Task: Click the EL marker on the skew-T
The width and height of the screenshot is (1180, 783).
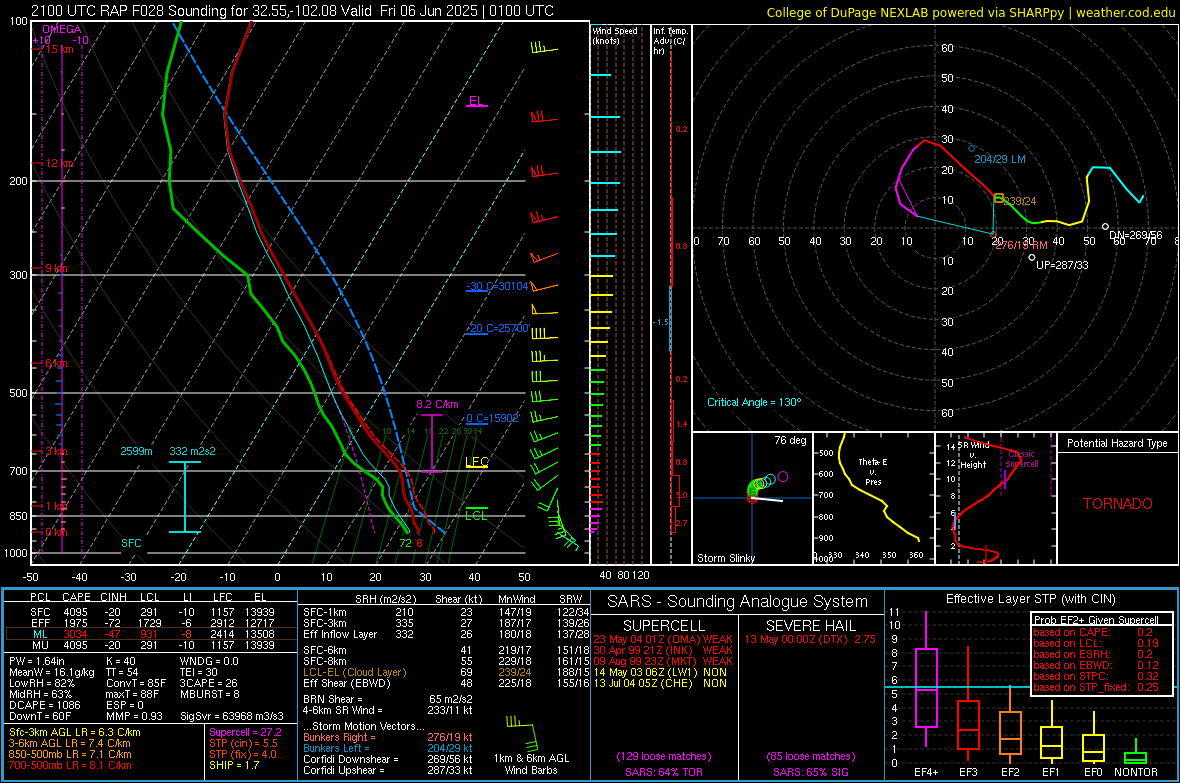Action: point(476,101)
